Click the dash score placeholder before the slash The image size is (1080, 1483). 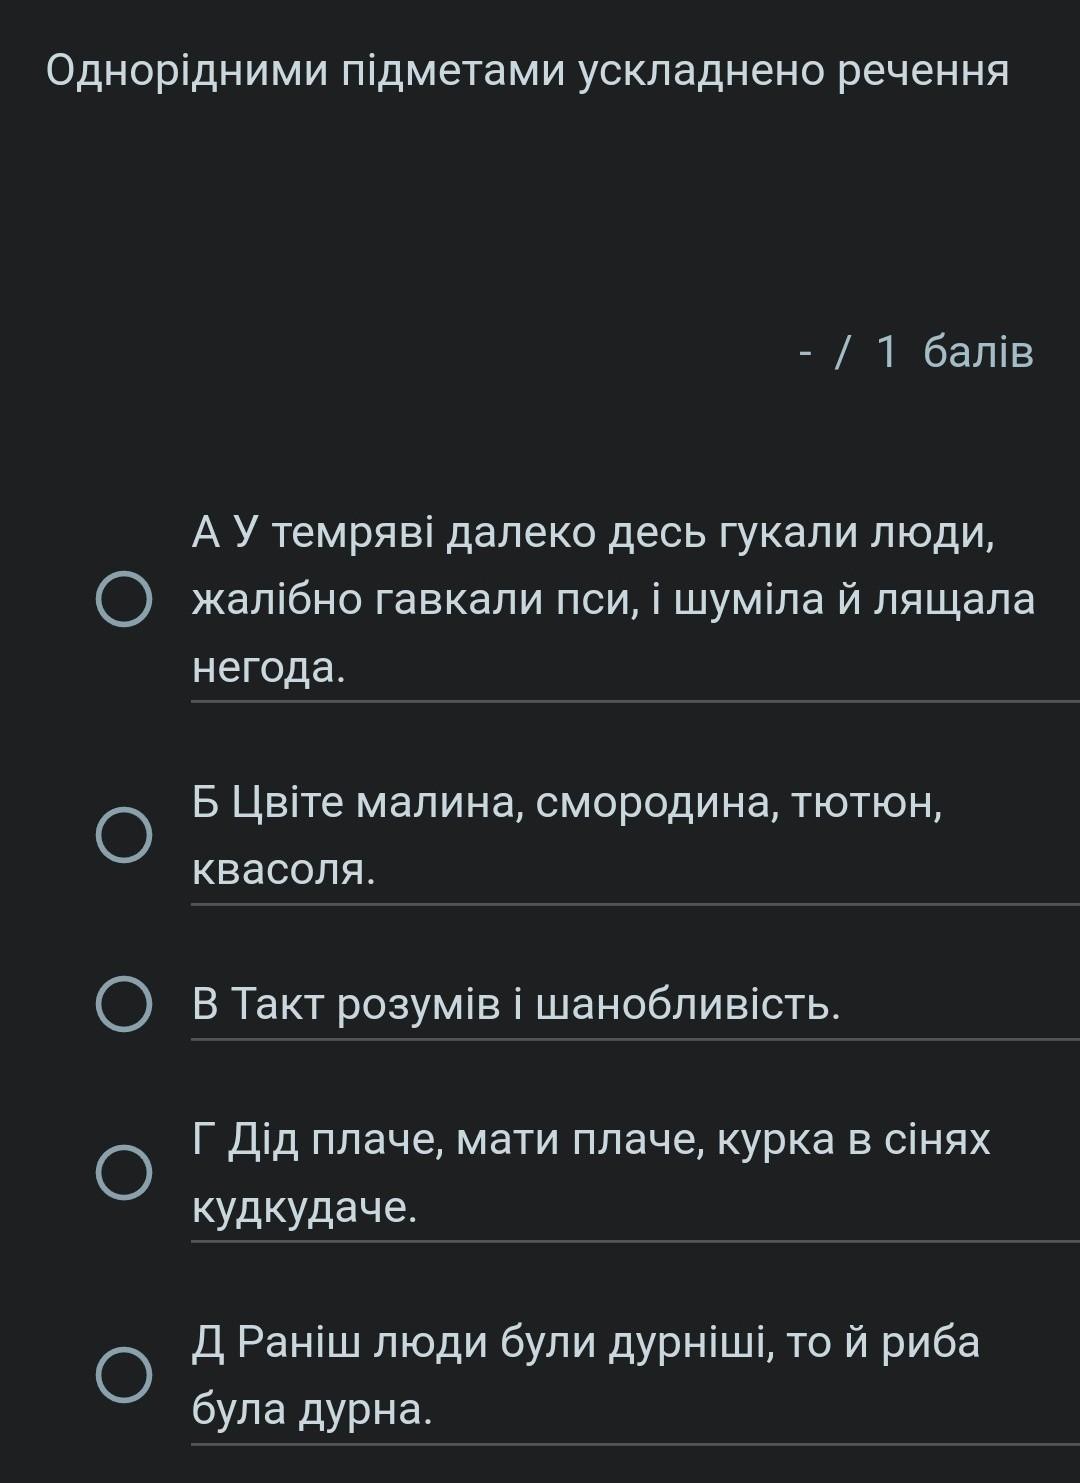point(805,352)
